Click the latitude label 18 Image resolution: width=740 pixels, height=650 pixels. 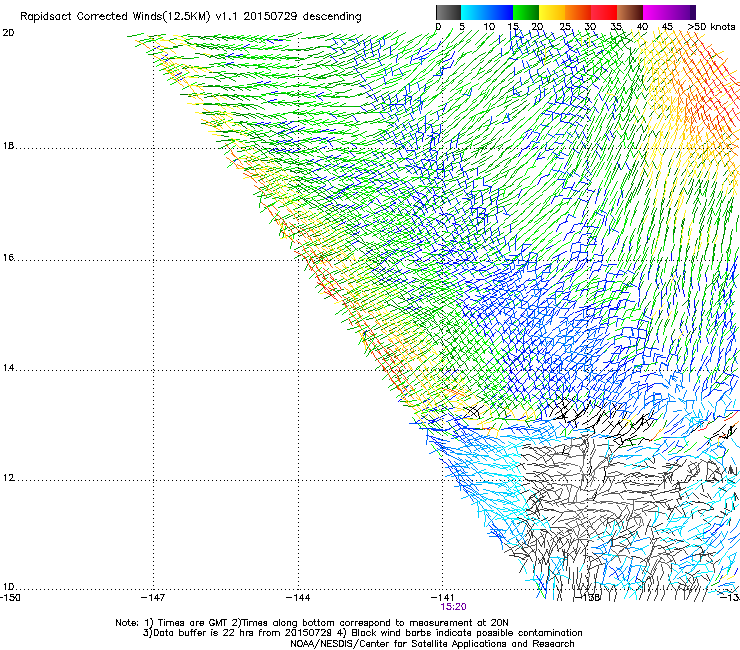click(8, 146)
